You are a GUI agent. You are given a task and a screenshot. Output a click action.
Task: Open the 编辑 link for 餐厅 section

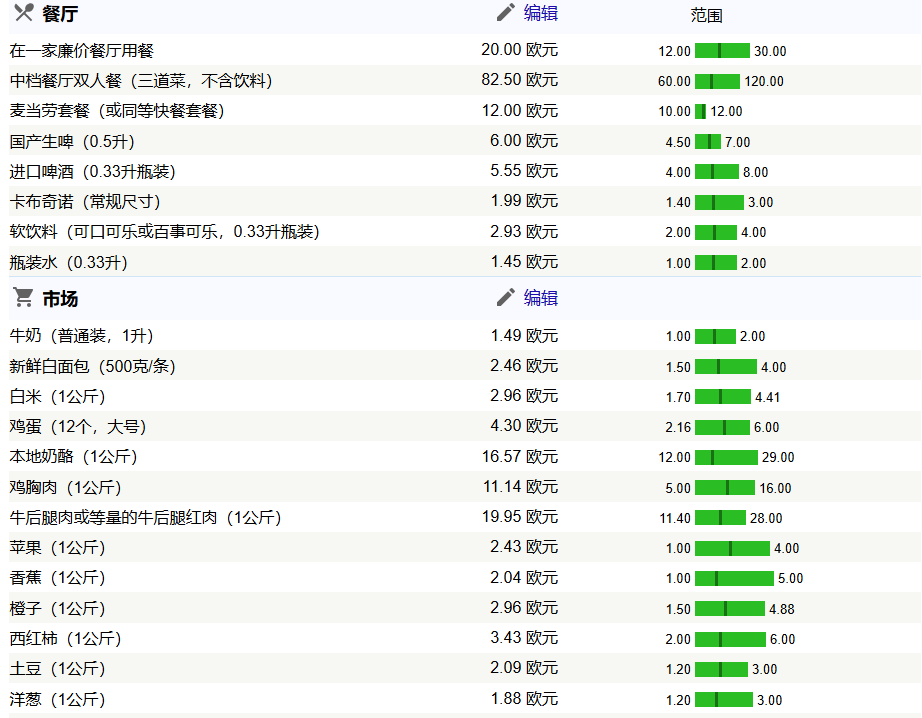point(541,13)
